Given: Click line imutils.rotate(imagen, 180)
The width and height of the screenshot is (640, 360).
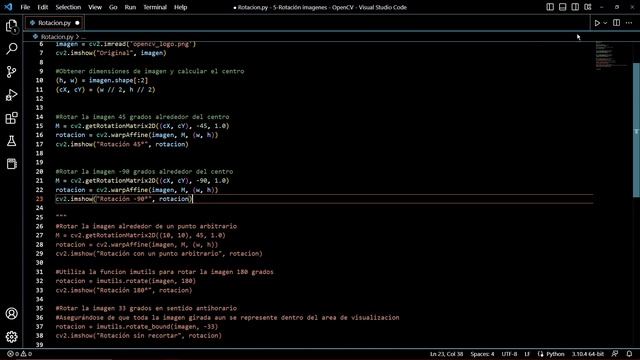Looking at the screenshot, I should click(x=125, y=281).
